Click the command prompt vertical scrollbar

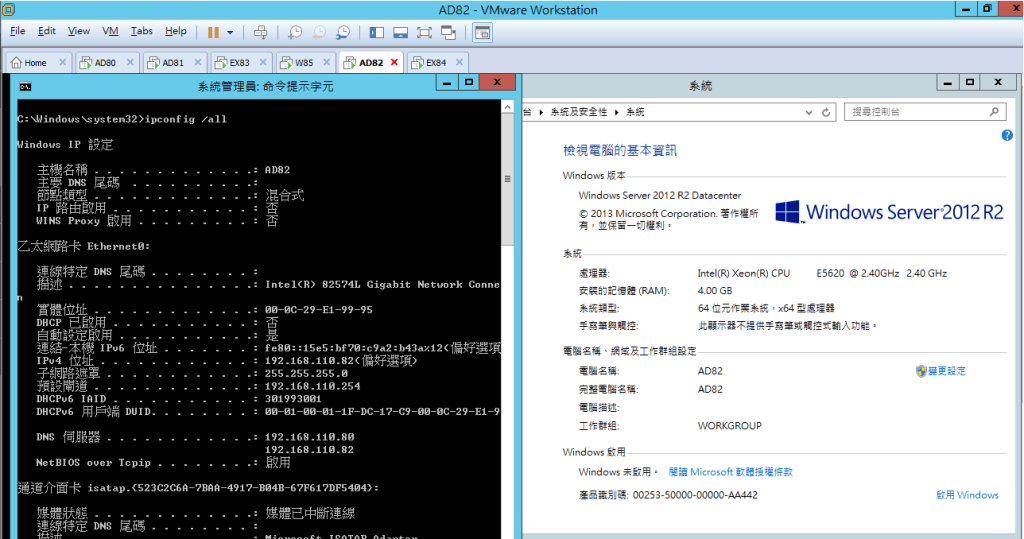(507, 300)
